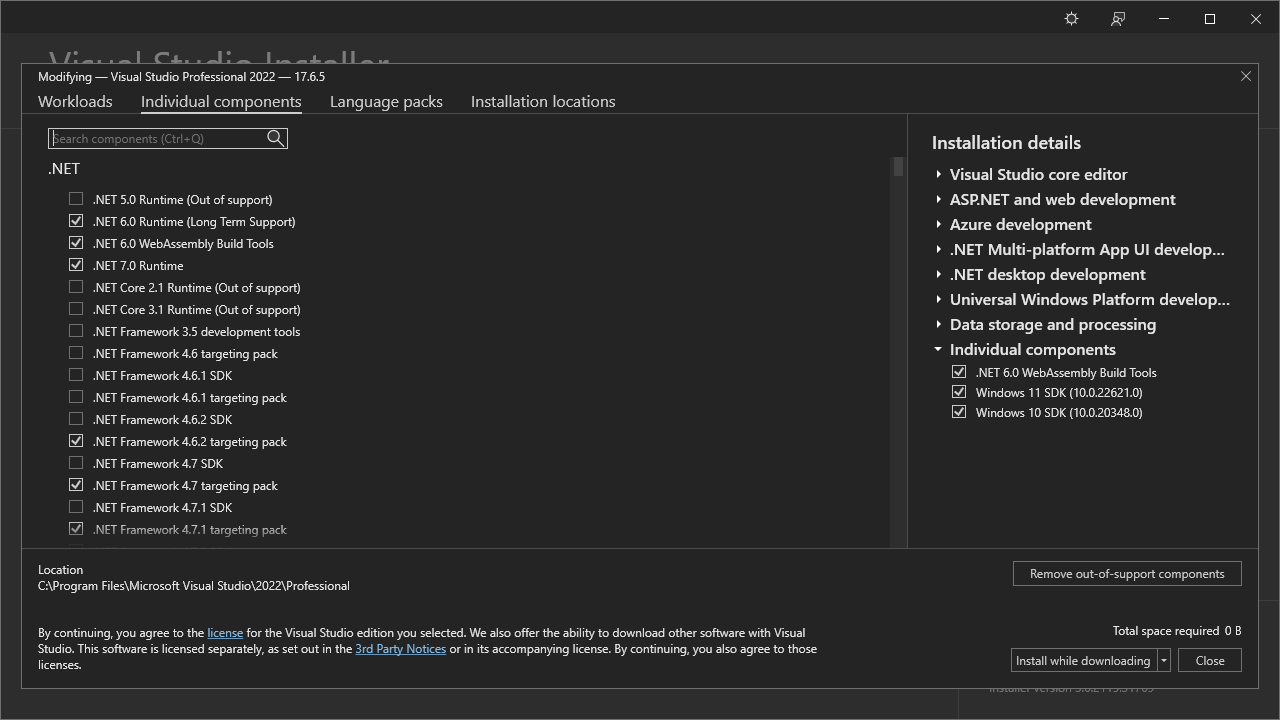
Task: Expand Visual Studio core editor
Action: click(x=938, y=174)
